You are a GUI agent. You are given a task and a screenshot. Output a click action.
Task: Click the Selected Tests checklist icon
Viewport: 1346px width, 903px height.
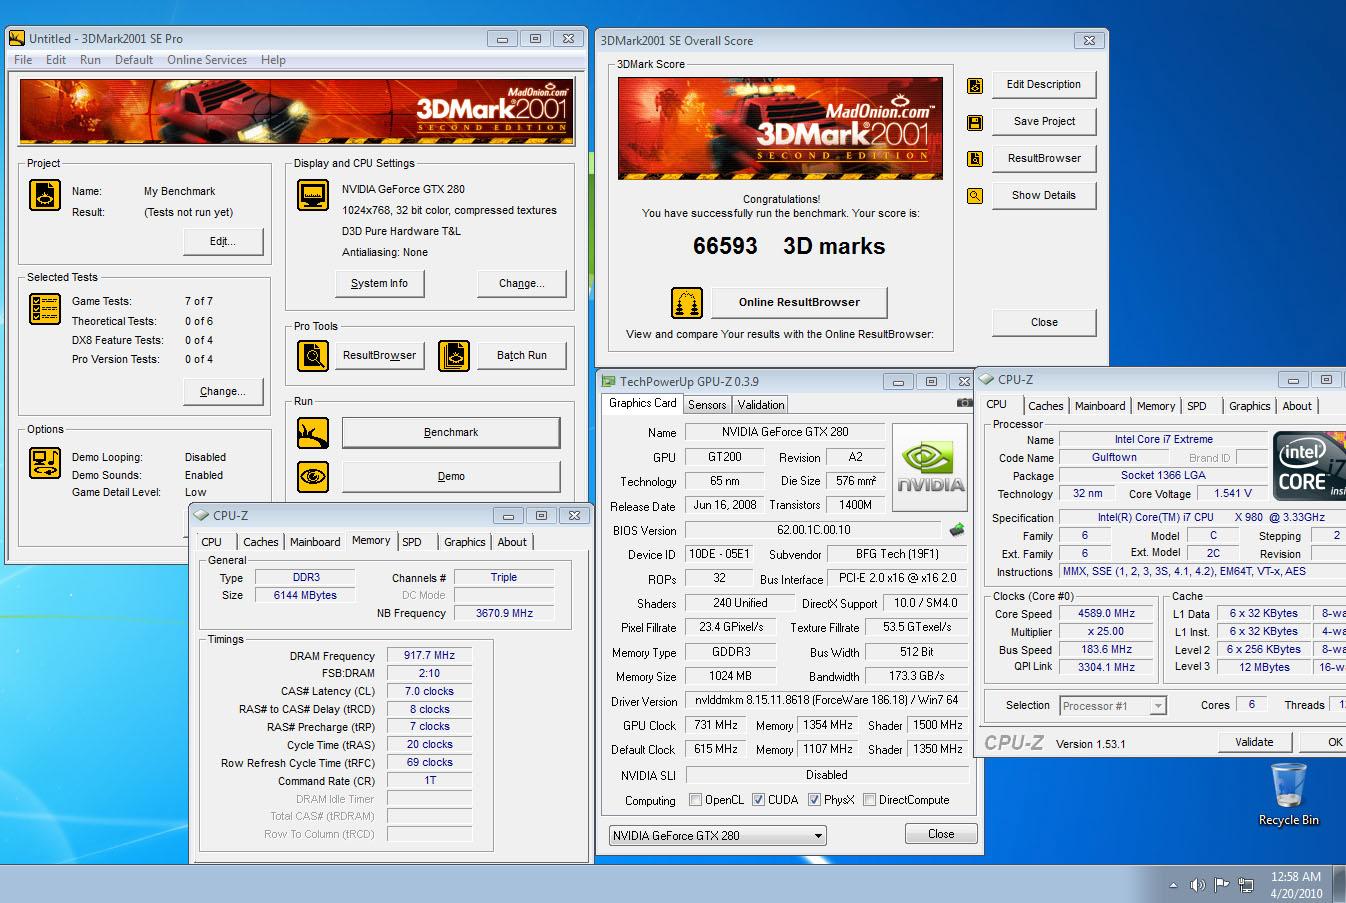click(45, 309)
